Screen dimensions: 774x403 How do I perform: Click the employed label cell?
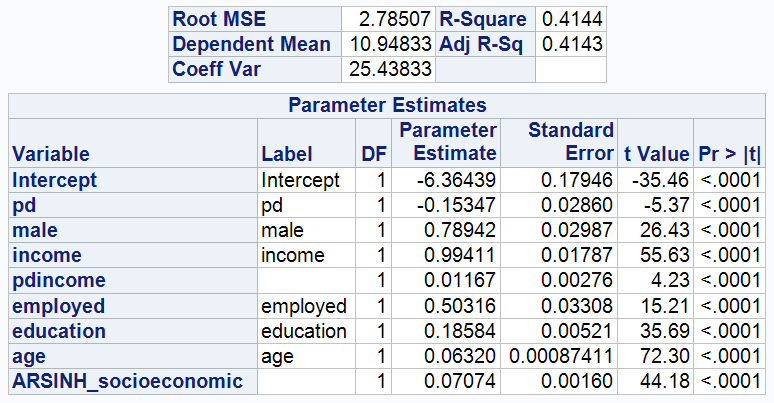[304, 305]
